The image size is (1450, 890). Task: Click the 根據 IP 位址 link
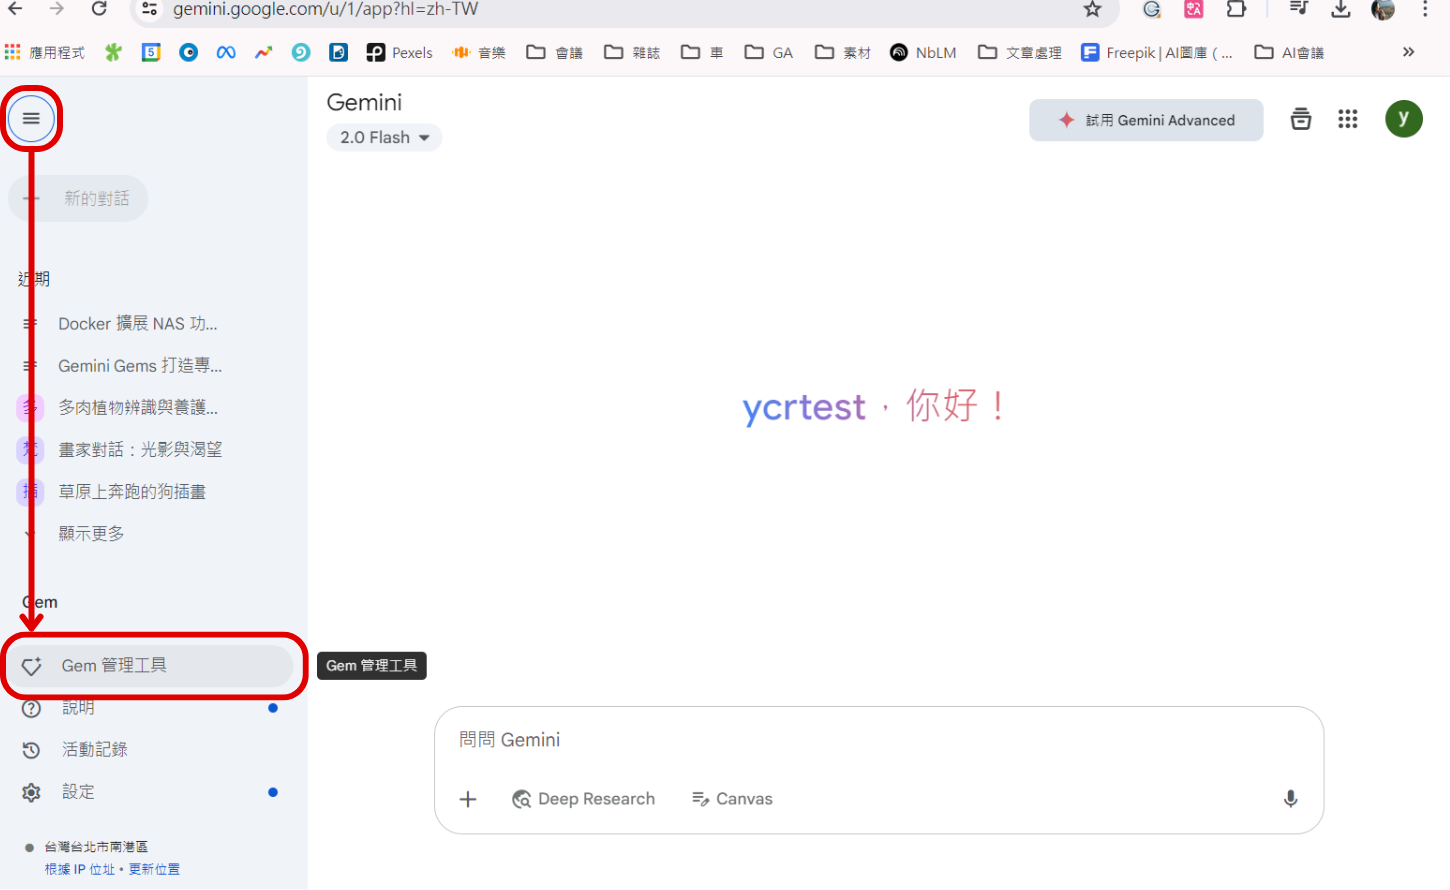[80, 869]
